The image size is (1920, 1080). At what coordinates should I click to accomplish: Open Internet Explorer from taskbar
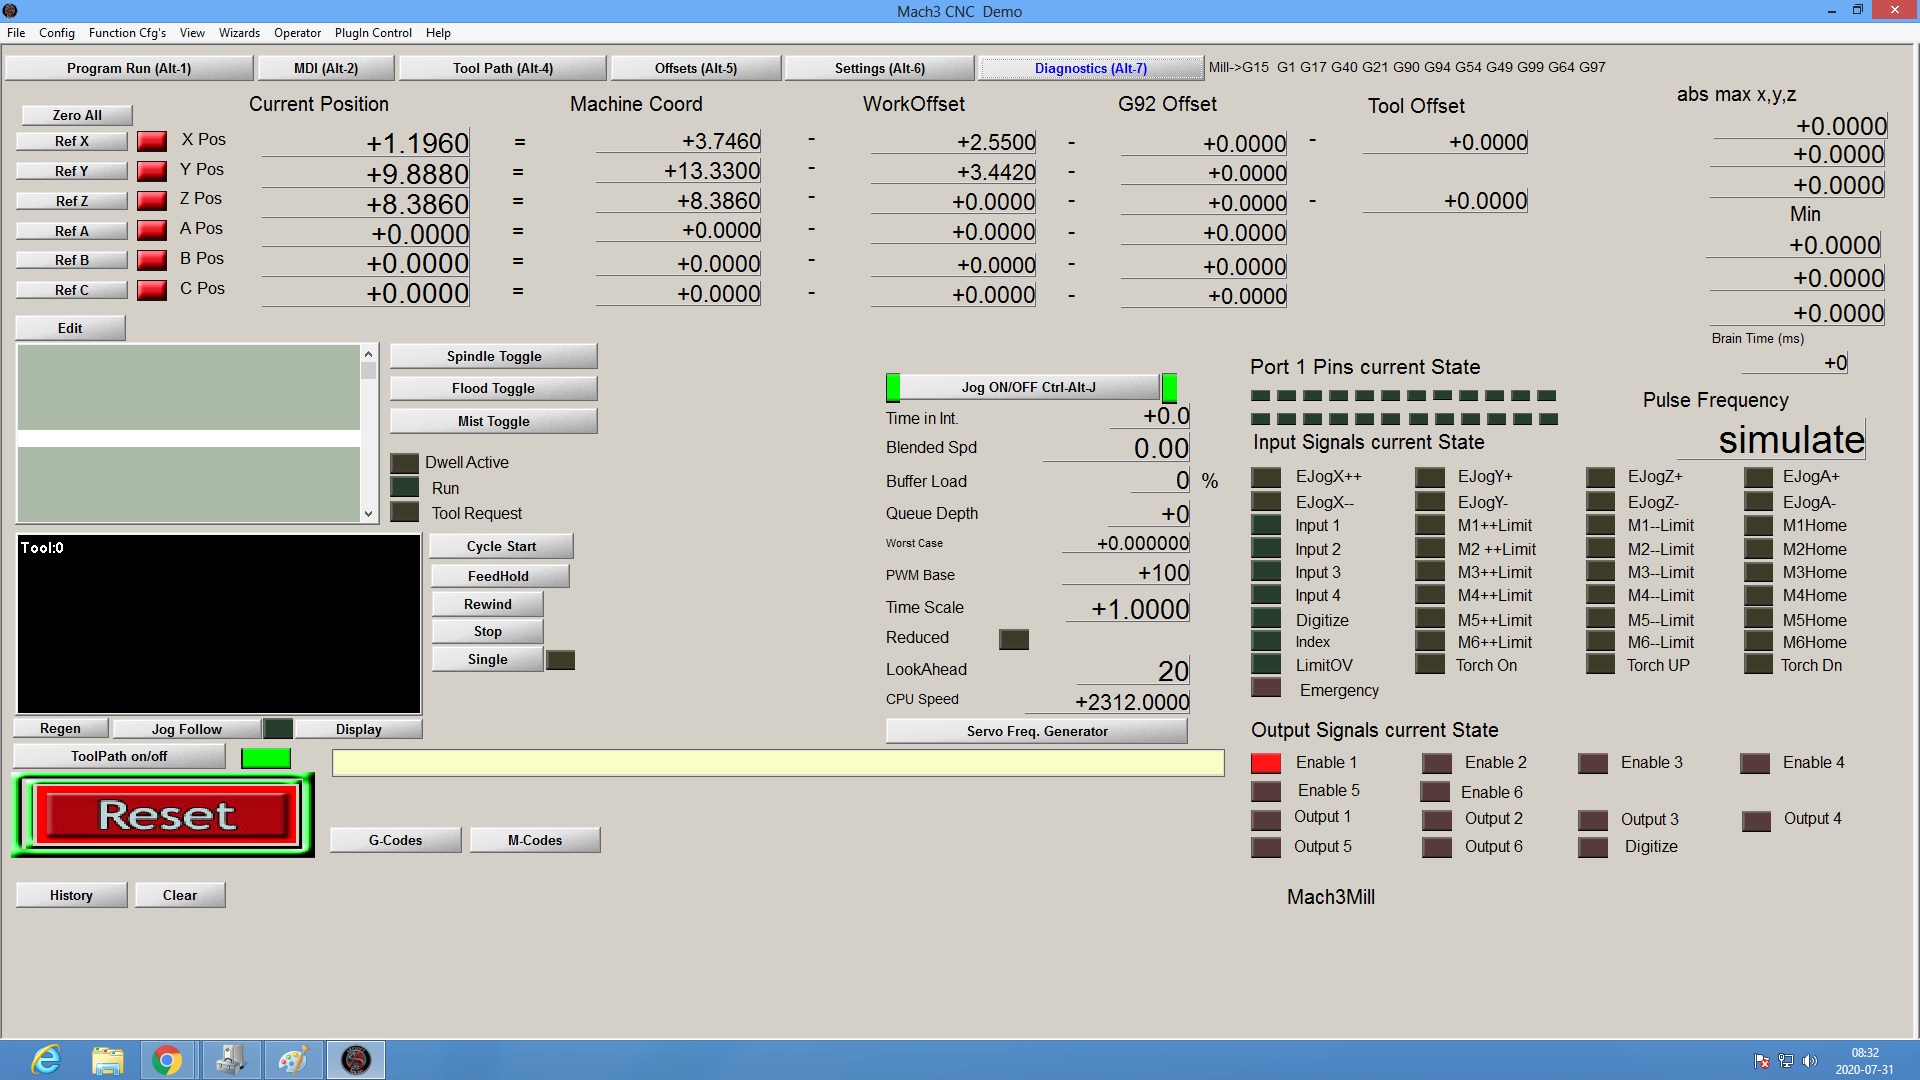click(x=46, y=1060)
